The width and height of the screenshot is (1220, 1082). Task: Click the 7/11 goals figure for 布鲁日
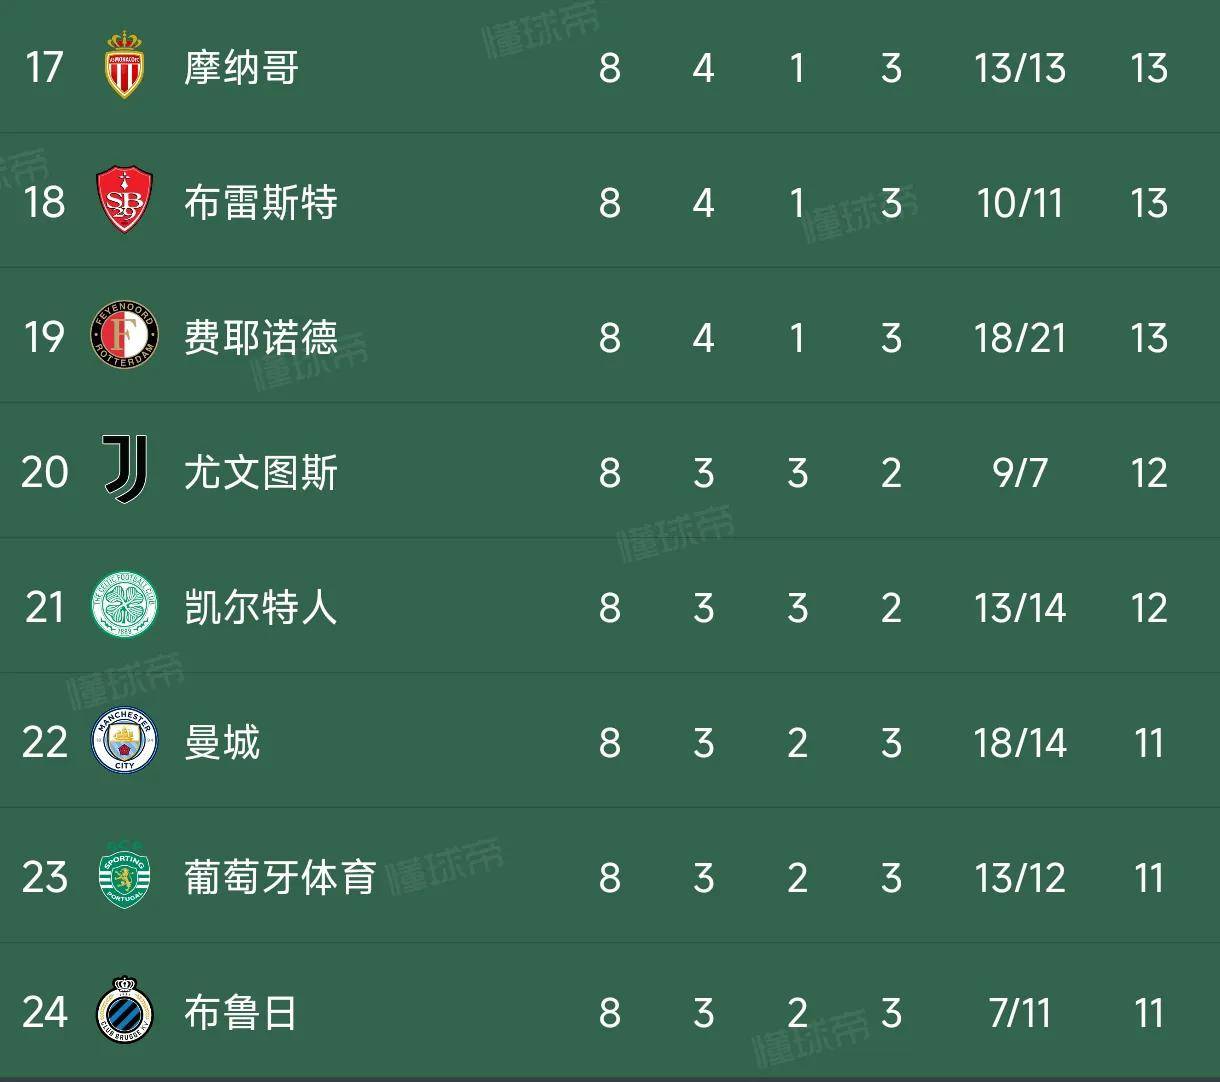pyautogui.click(x=1020, y=1013)
